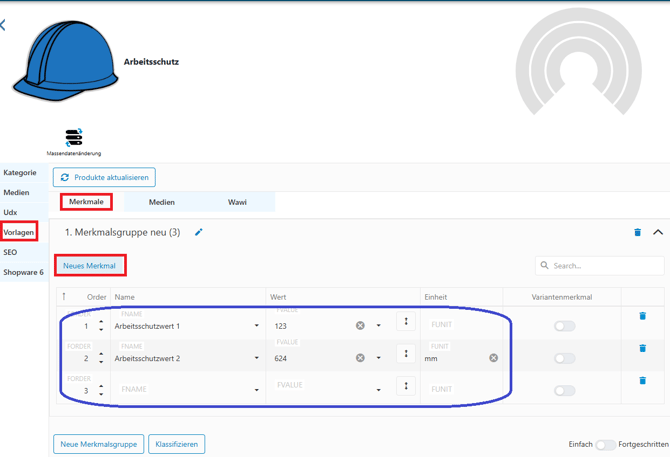This screenshot has width=670, height=457.
Task: Click Produkte aktualisieren button
Action: pyautogui.click(x=104, y=177)
